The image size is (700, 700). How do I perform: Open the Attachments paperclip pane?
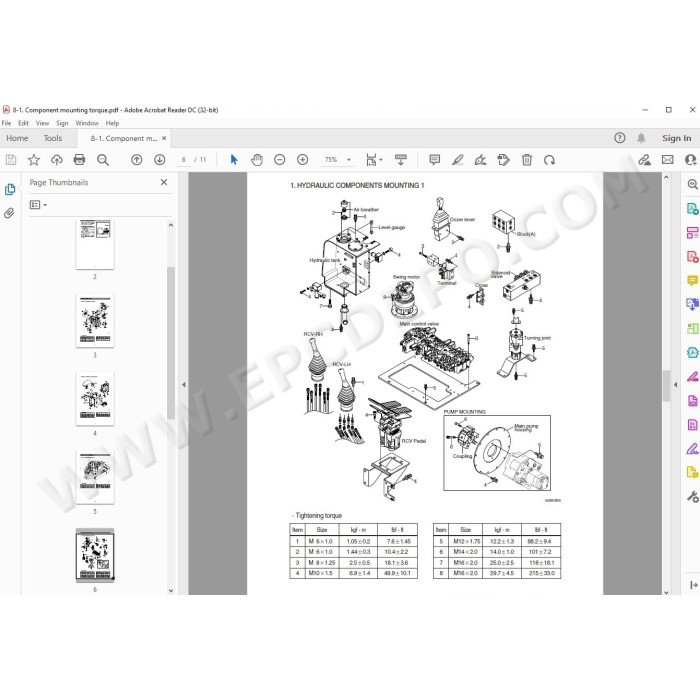[9, 213]
